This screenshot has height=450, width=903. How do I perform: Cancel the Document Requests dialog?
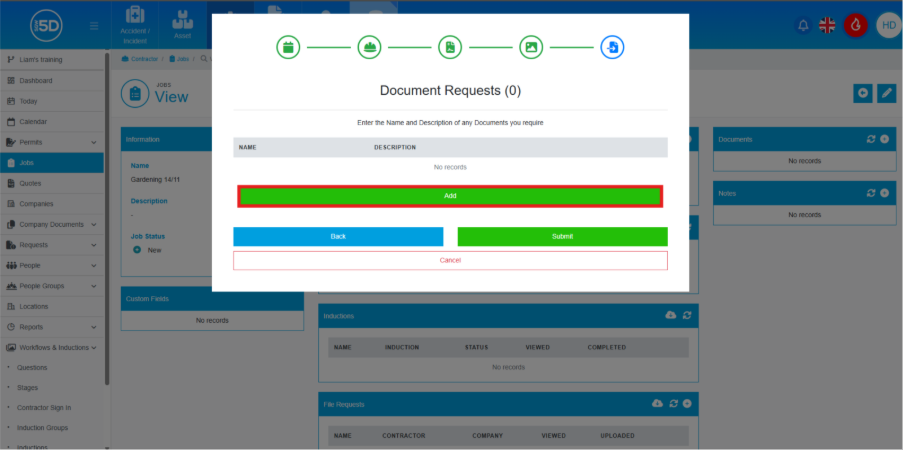click(450, 260)
